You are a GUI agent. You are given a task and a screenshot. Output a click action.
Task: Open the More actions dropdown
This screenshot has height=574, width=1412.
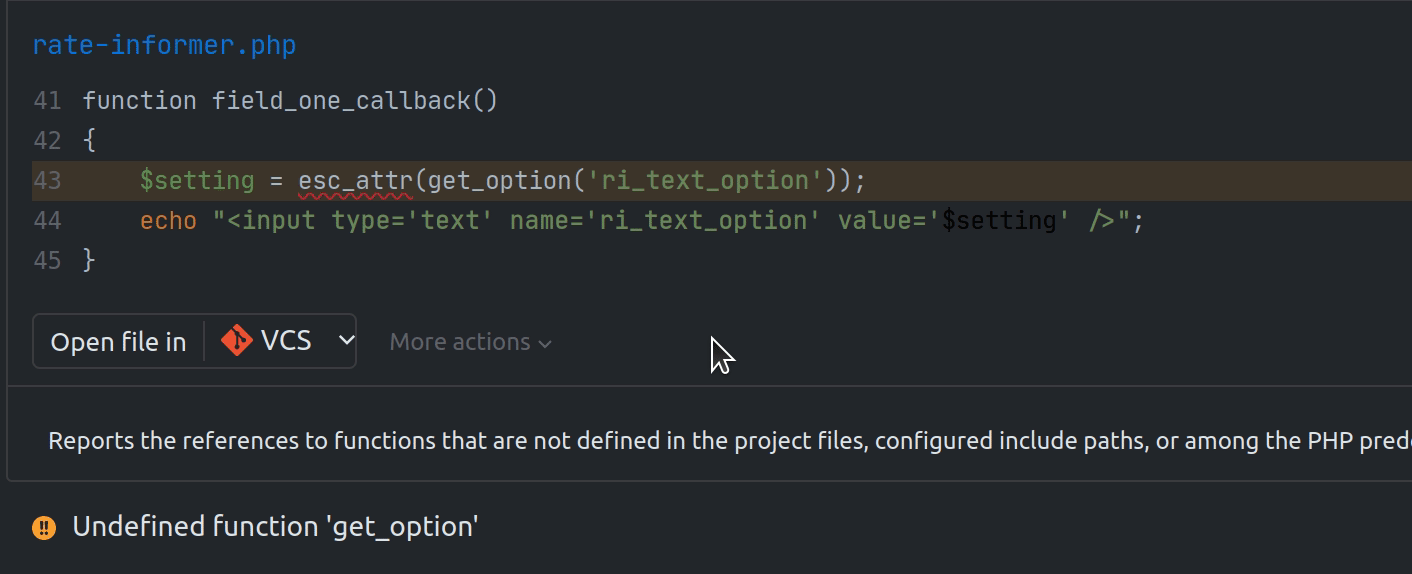(470, 342)
